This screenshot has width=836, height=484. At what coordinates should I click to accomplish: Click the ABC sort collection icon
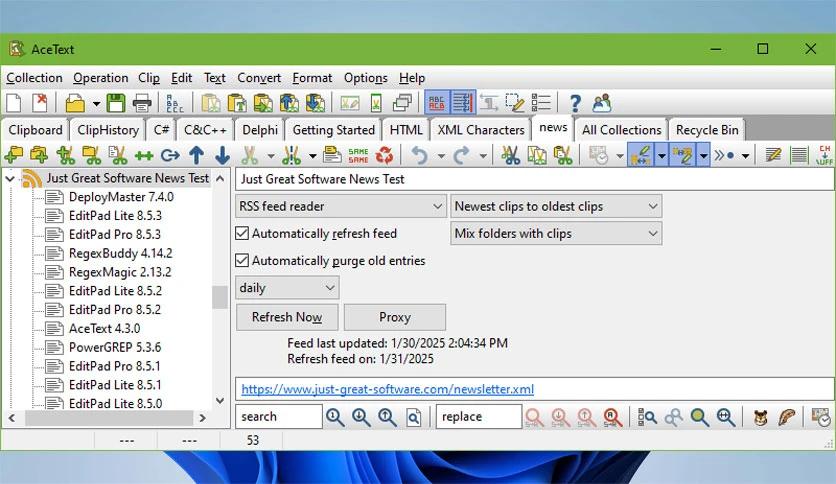pyautogui.click(x=174, y=103)
